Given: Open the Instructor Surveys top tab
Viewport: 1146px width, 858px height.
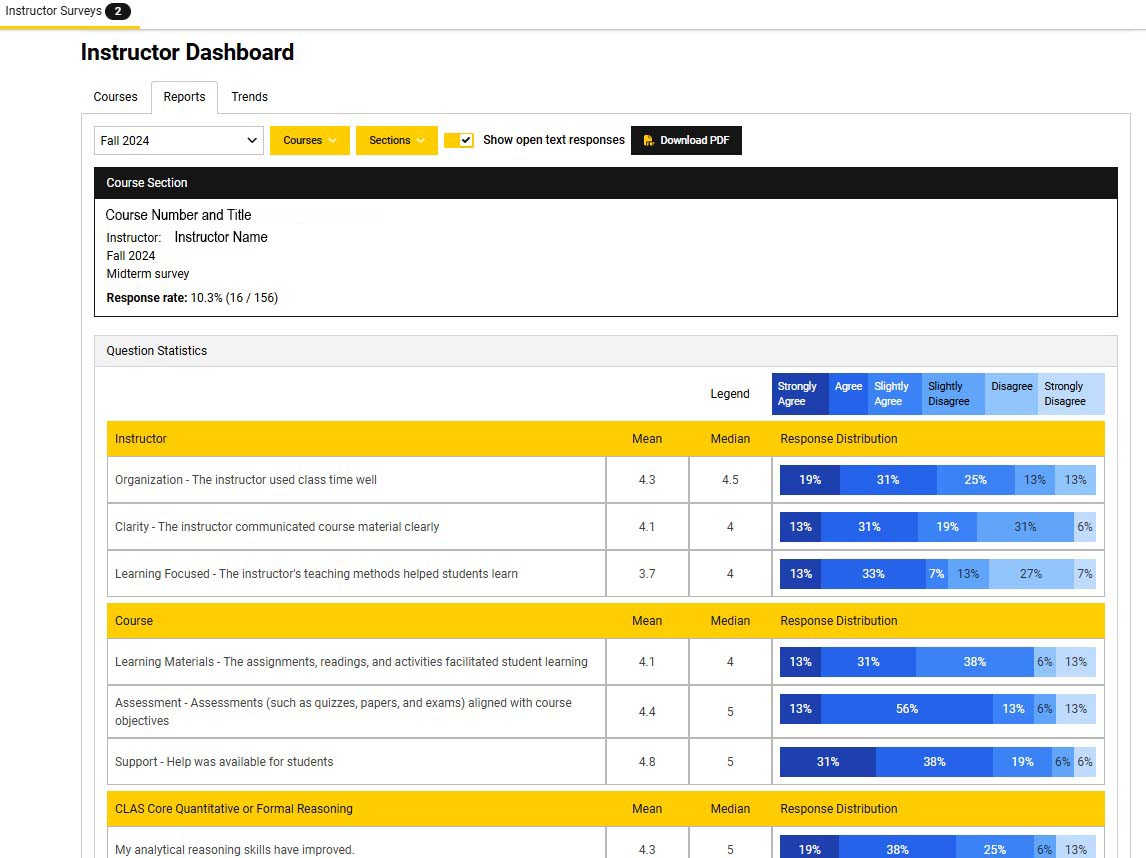Looking at the screenshot, I should [x=53, y=11].
